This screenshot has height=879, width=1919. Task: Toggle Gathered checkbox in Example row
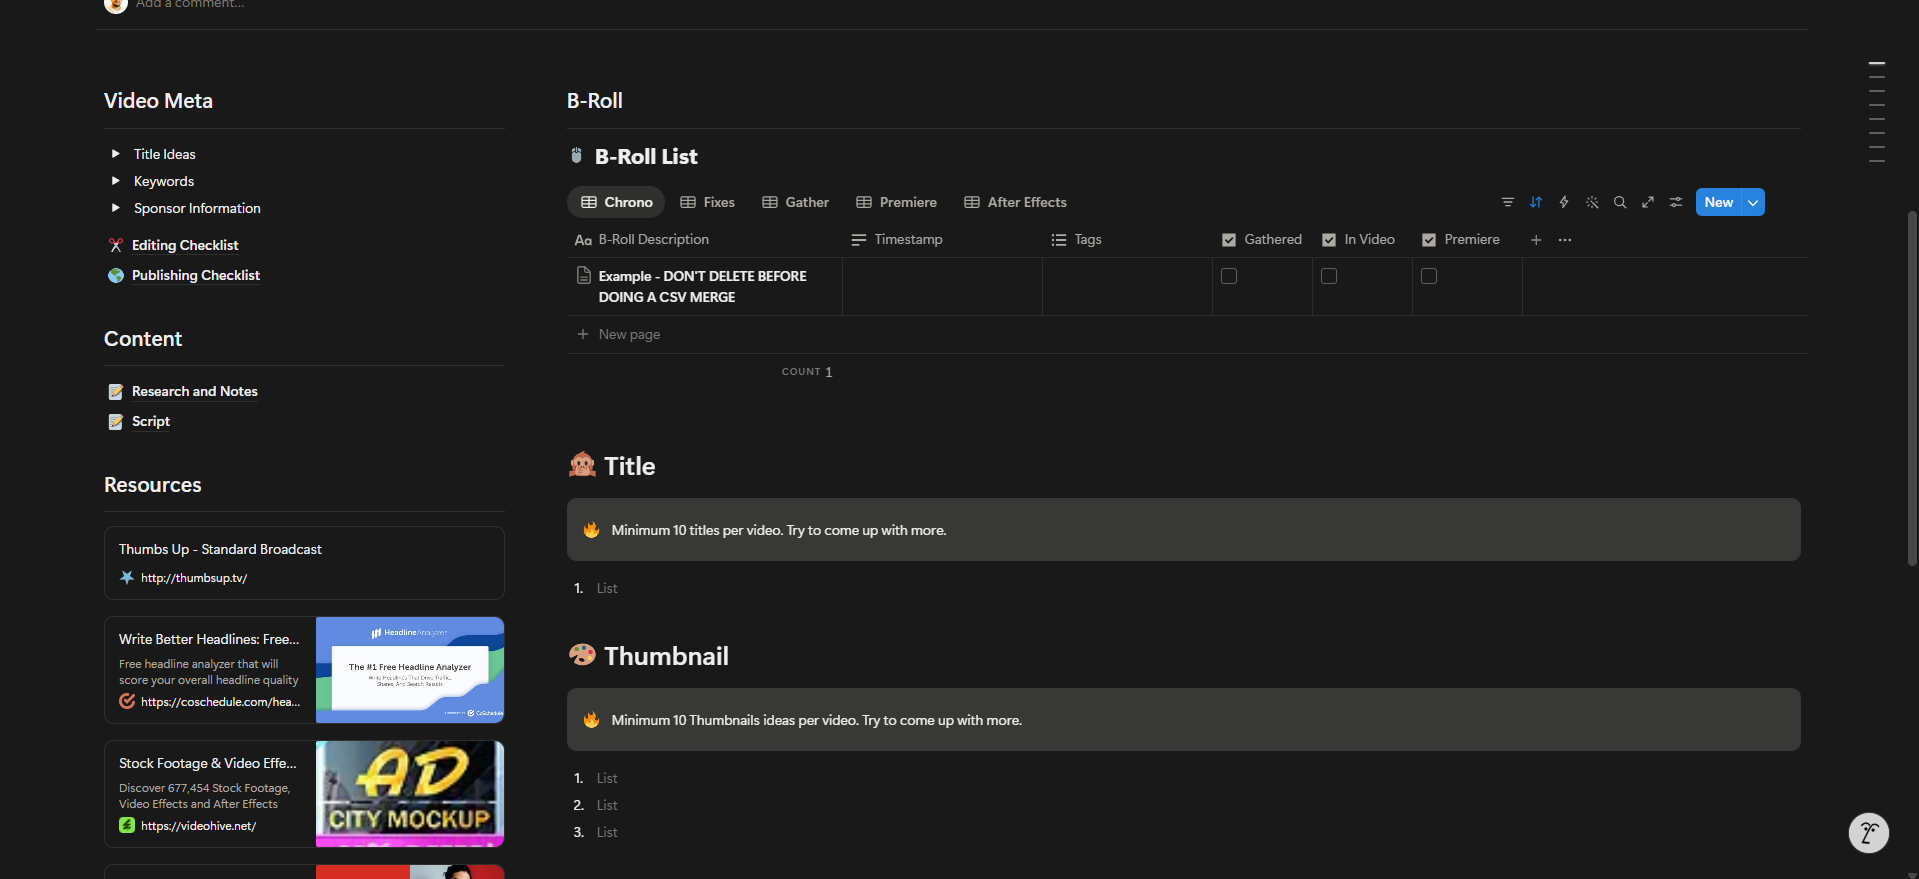(1229, 276)
